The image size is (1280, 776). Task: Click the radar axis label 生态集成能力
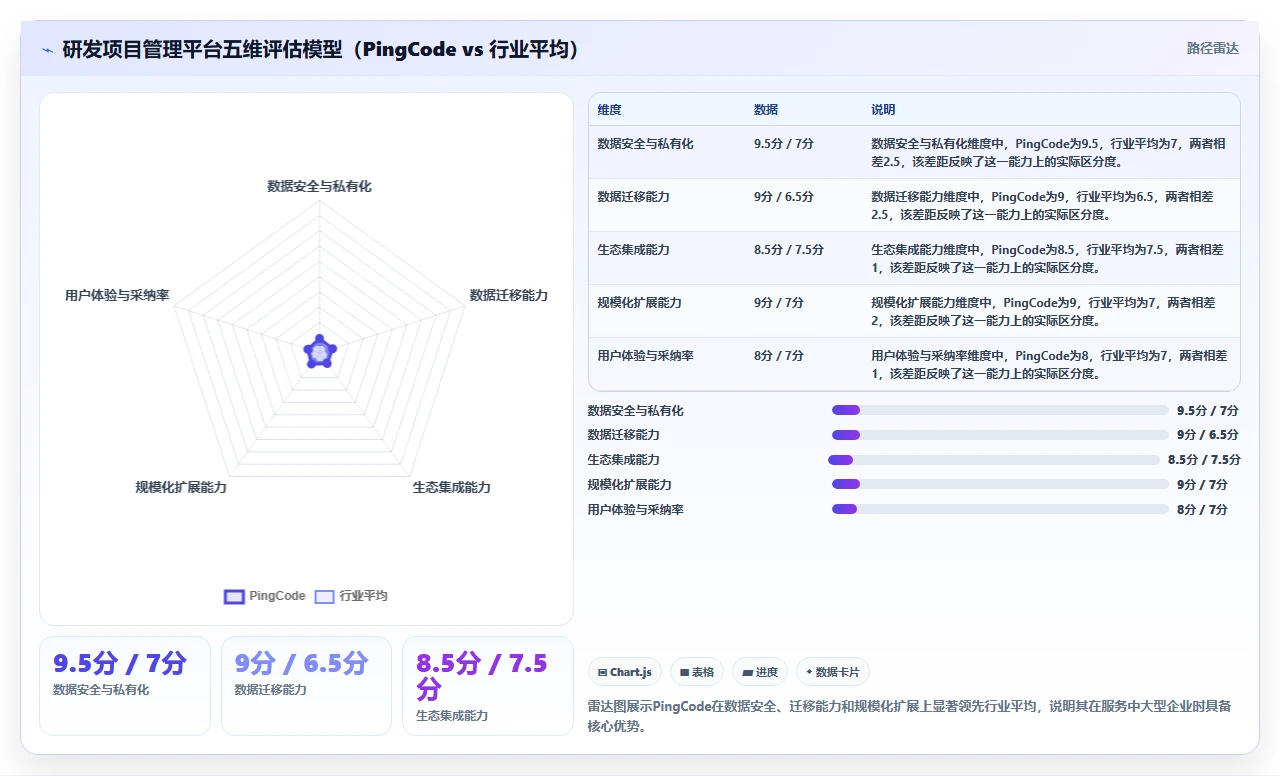point(452,487)
